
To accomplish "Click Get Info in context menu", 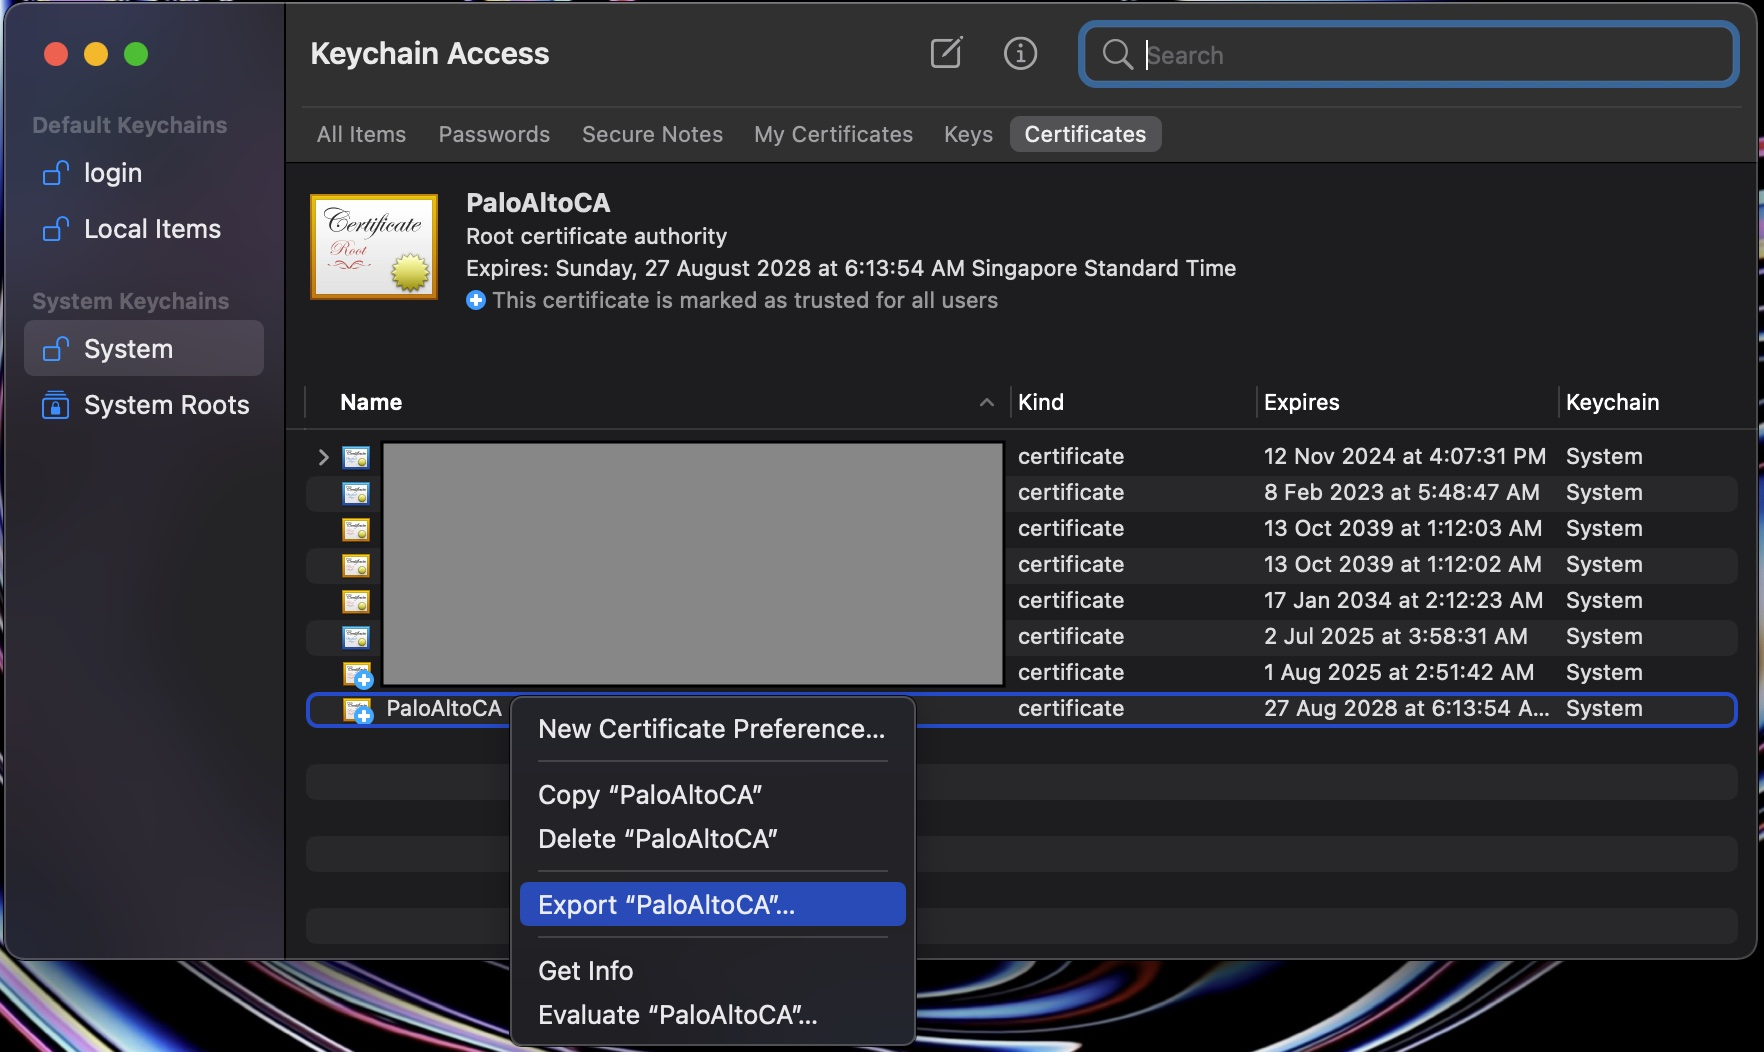I will (x=586, y=971).
